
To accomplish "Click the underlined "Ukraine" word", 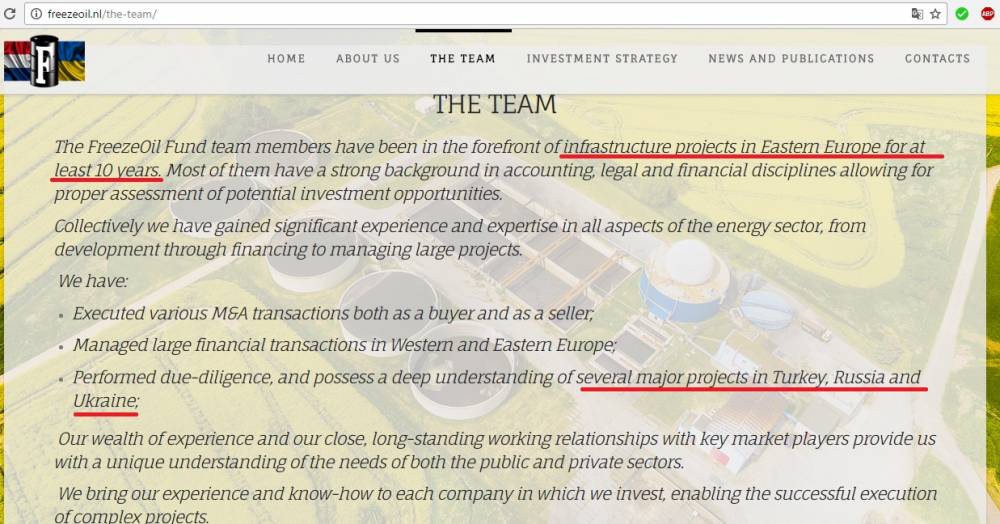I will click(x=105, y=400).
